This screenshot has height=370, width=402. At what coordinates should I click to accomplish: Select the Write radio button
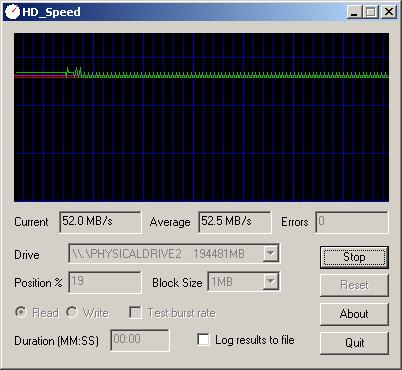pos(72,312)
